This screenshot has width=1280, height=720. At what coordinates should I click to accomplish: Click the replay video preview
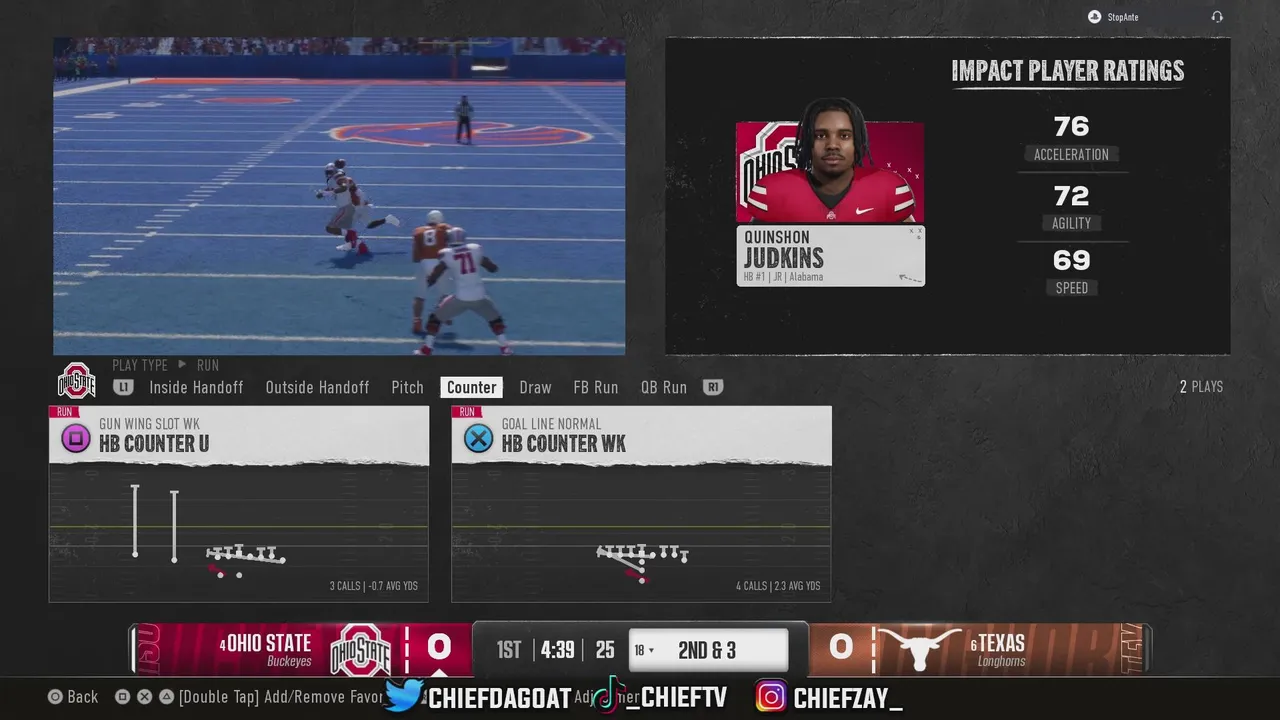tap(339, 196)
